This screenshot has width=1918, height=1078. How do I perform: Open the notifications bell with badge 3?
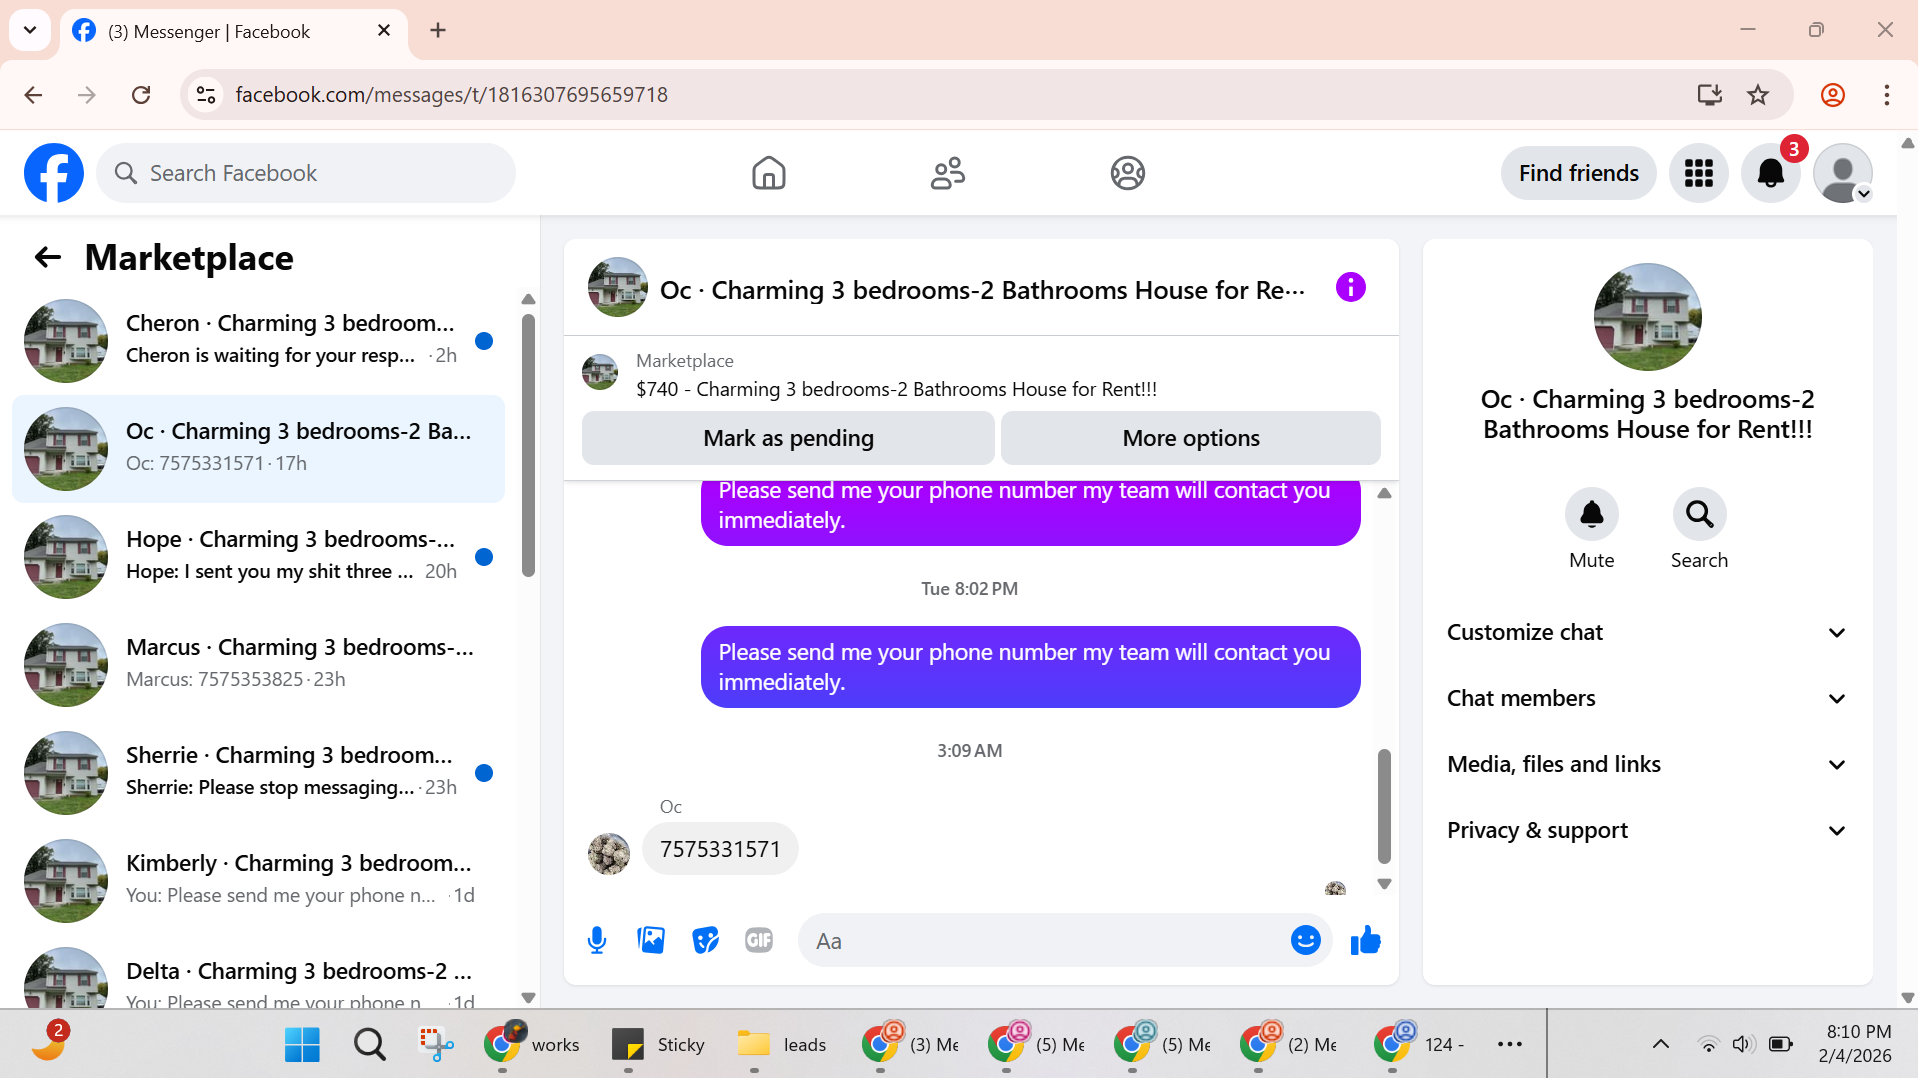[x=1770, y=173]
